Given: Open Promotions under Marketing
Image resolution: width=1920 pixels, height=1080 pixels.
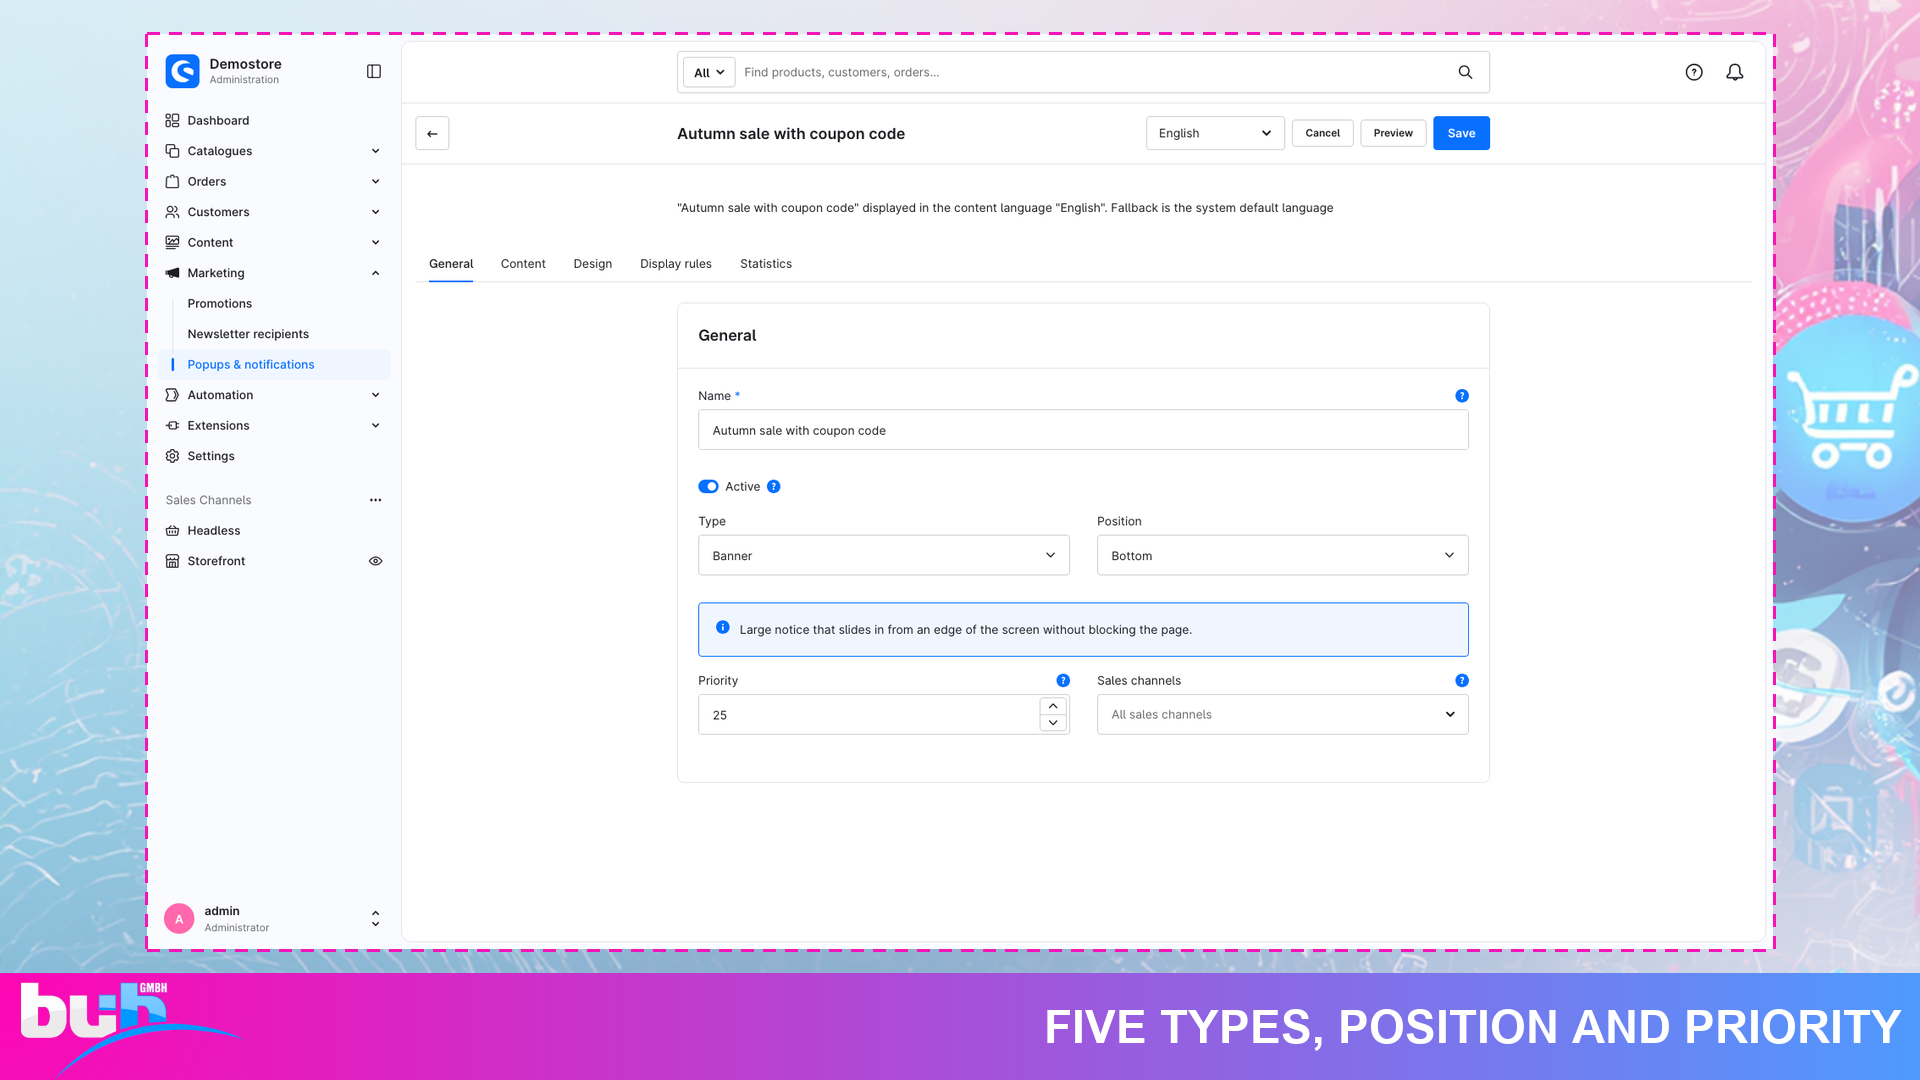Looking at the screenshot, I should (220, 304).
